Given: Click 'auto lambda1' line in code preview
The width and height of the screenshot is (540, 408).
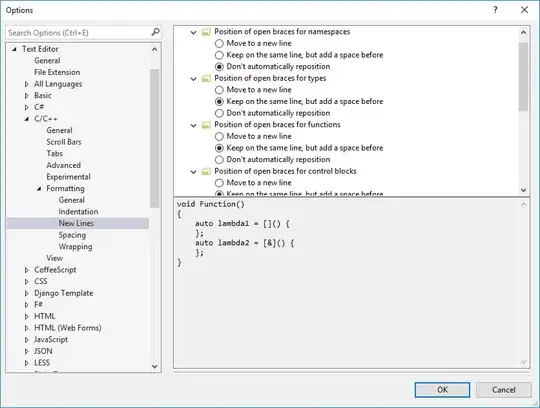Looking at the screenshot, I should click(x=242, y=223).
